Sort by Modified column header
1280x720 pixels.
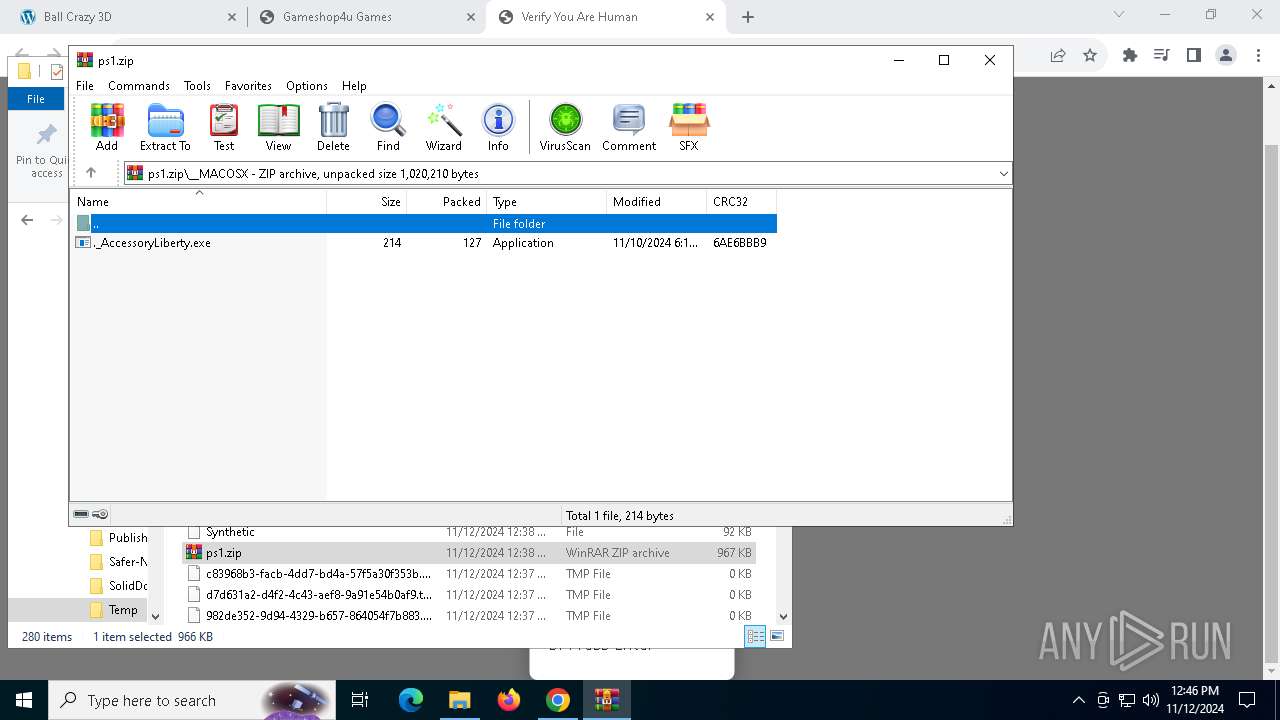coord(656,201)
